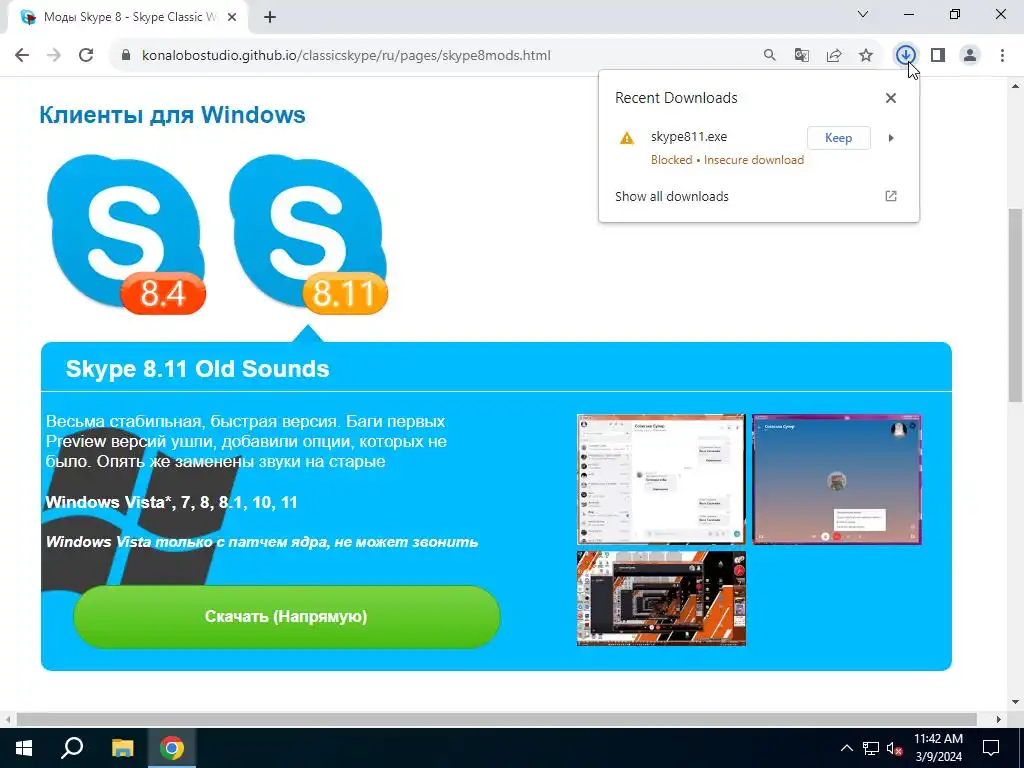
Task: Select the Skype 8.4 client logo
Action: click(126, 234)
